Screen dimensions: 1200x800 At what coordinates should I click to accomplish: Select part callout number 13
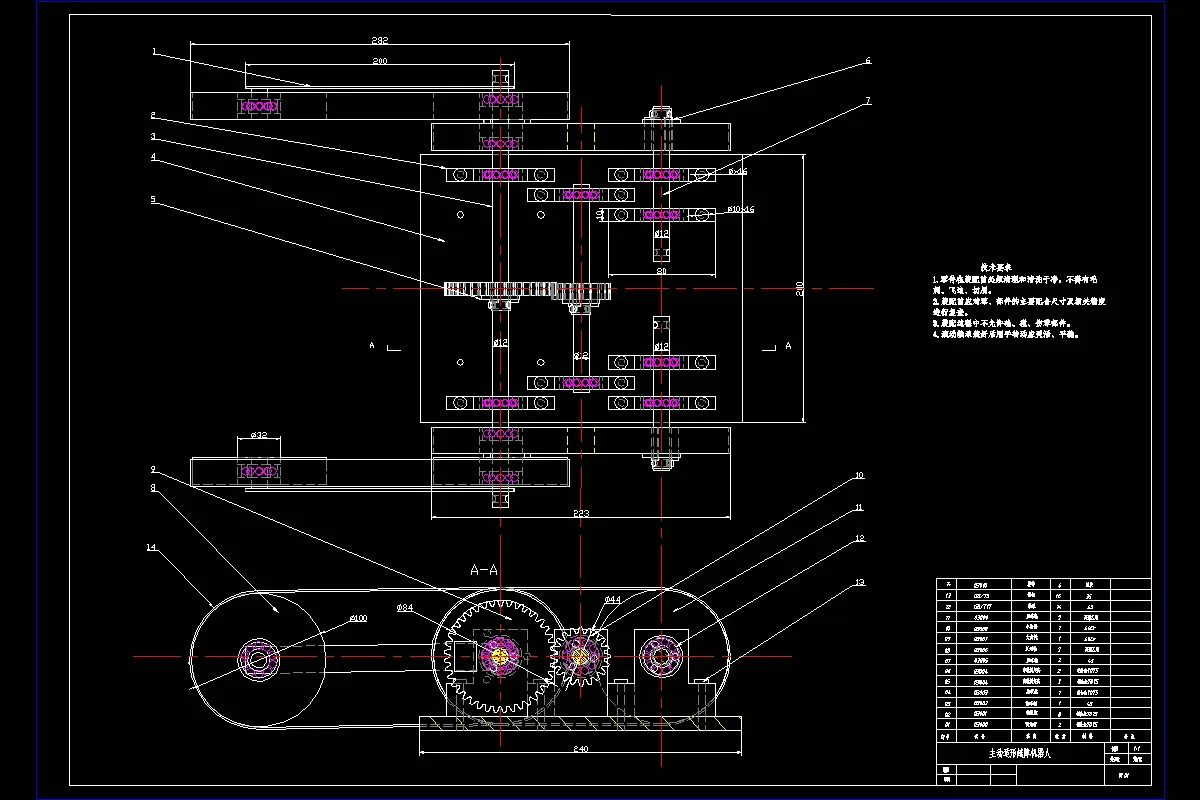859,582
